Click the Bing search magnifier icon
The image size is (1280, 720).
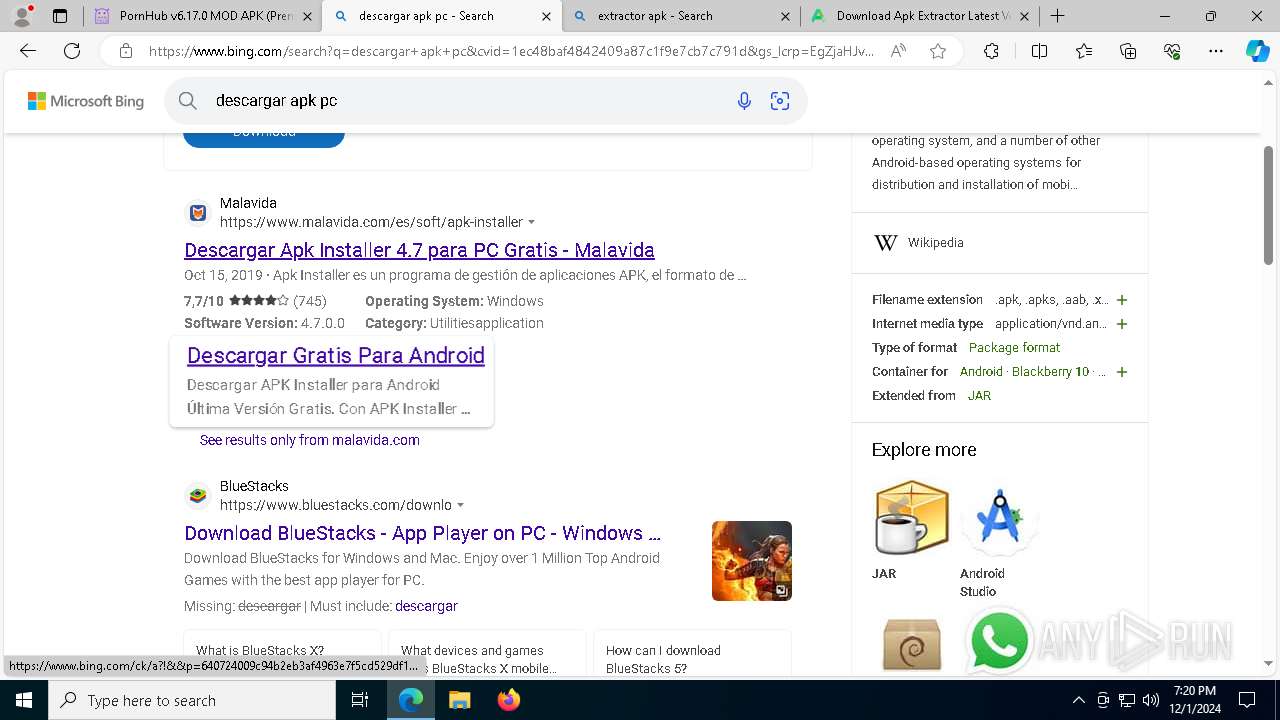[x=188, y=101]
